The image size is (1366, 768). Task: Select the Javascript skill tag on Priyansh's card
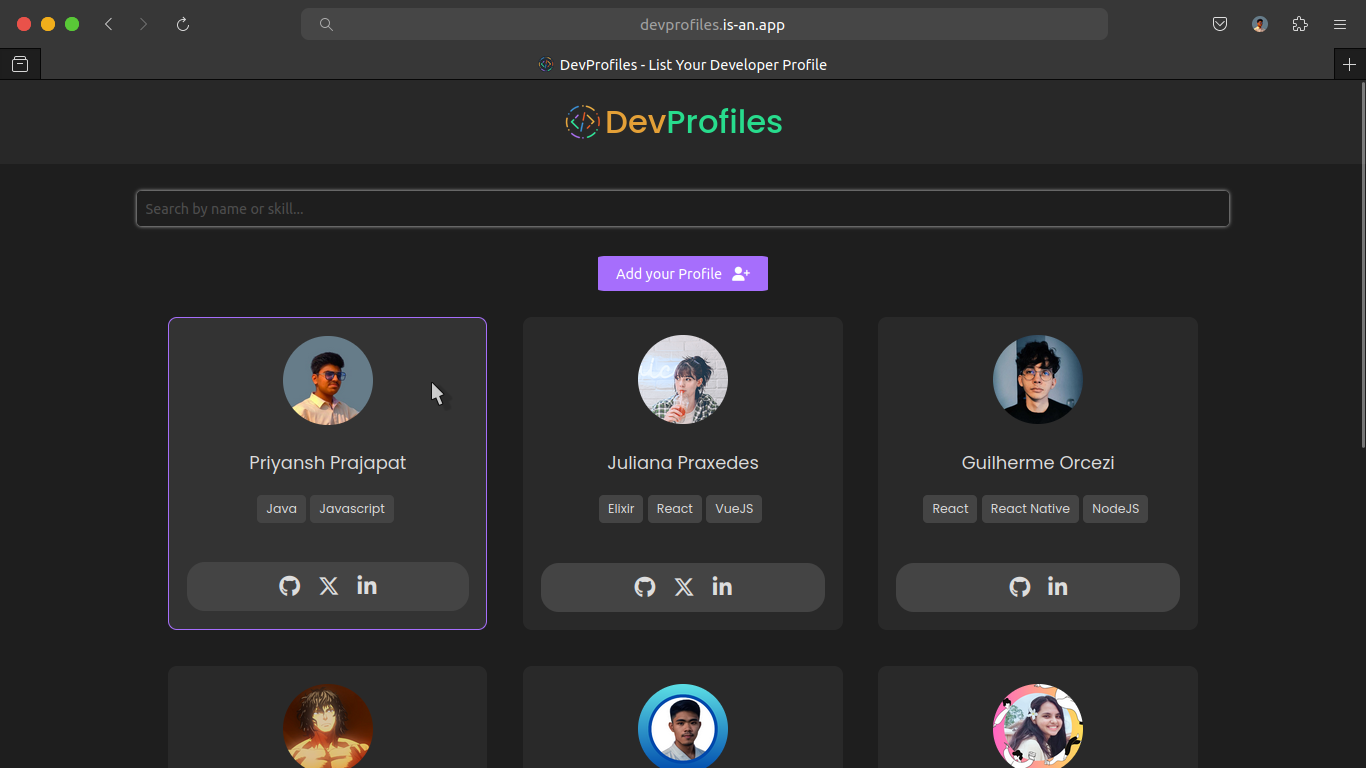coord(351,508)
